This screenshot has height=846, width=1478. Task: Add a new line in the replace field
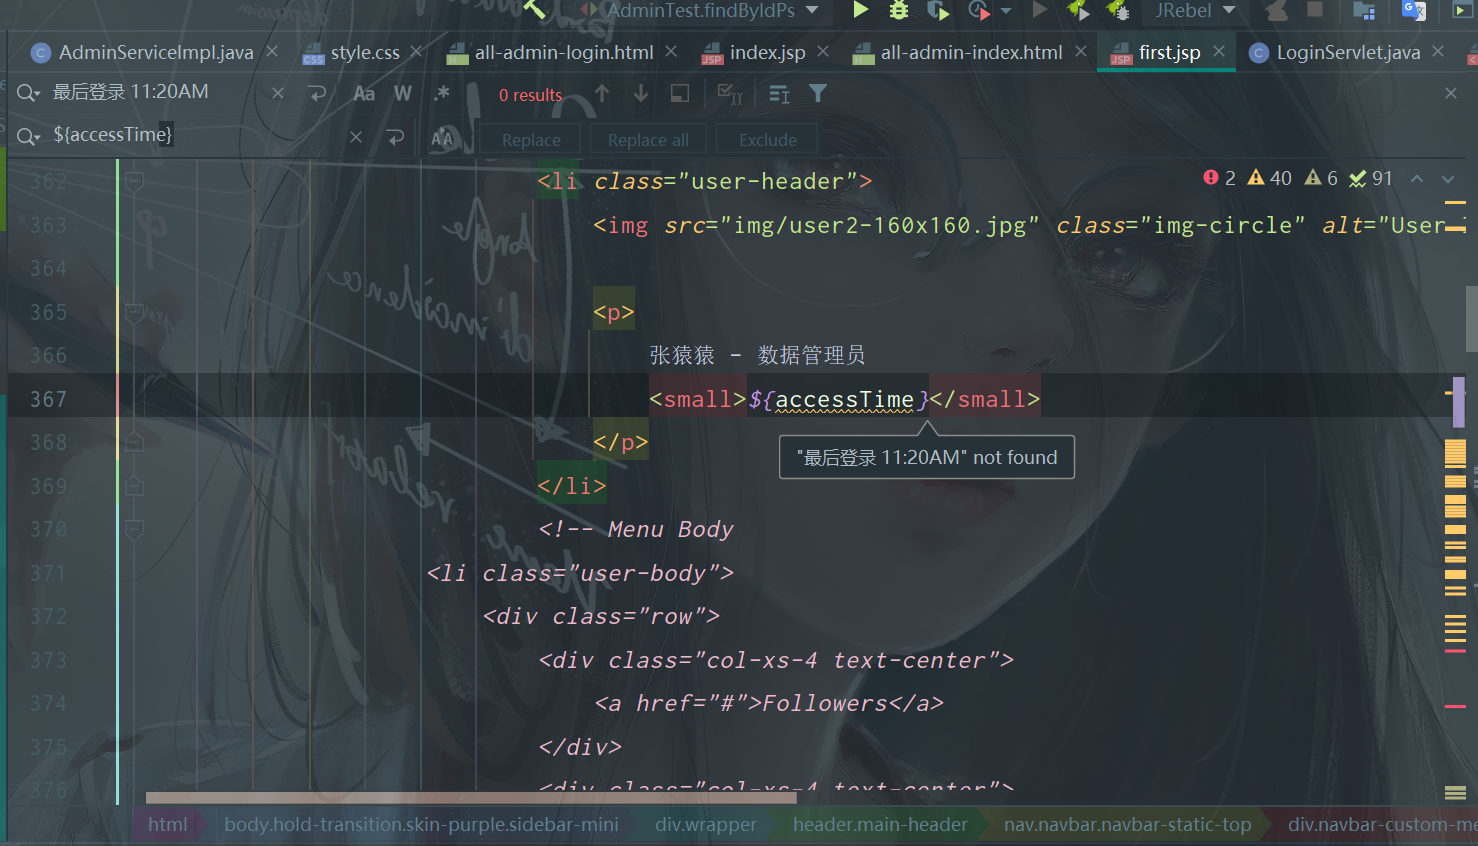click(396, 137)
